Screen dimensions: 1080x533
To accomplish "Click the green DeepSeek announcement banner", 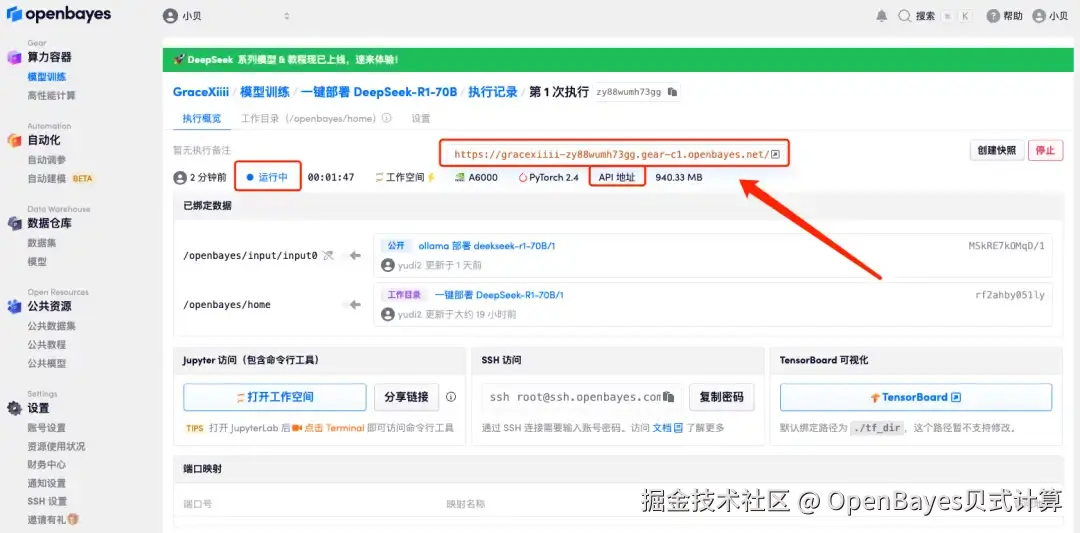I will click(618, 60).
